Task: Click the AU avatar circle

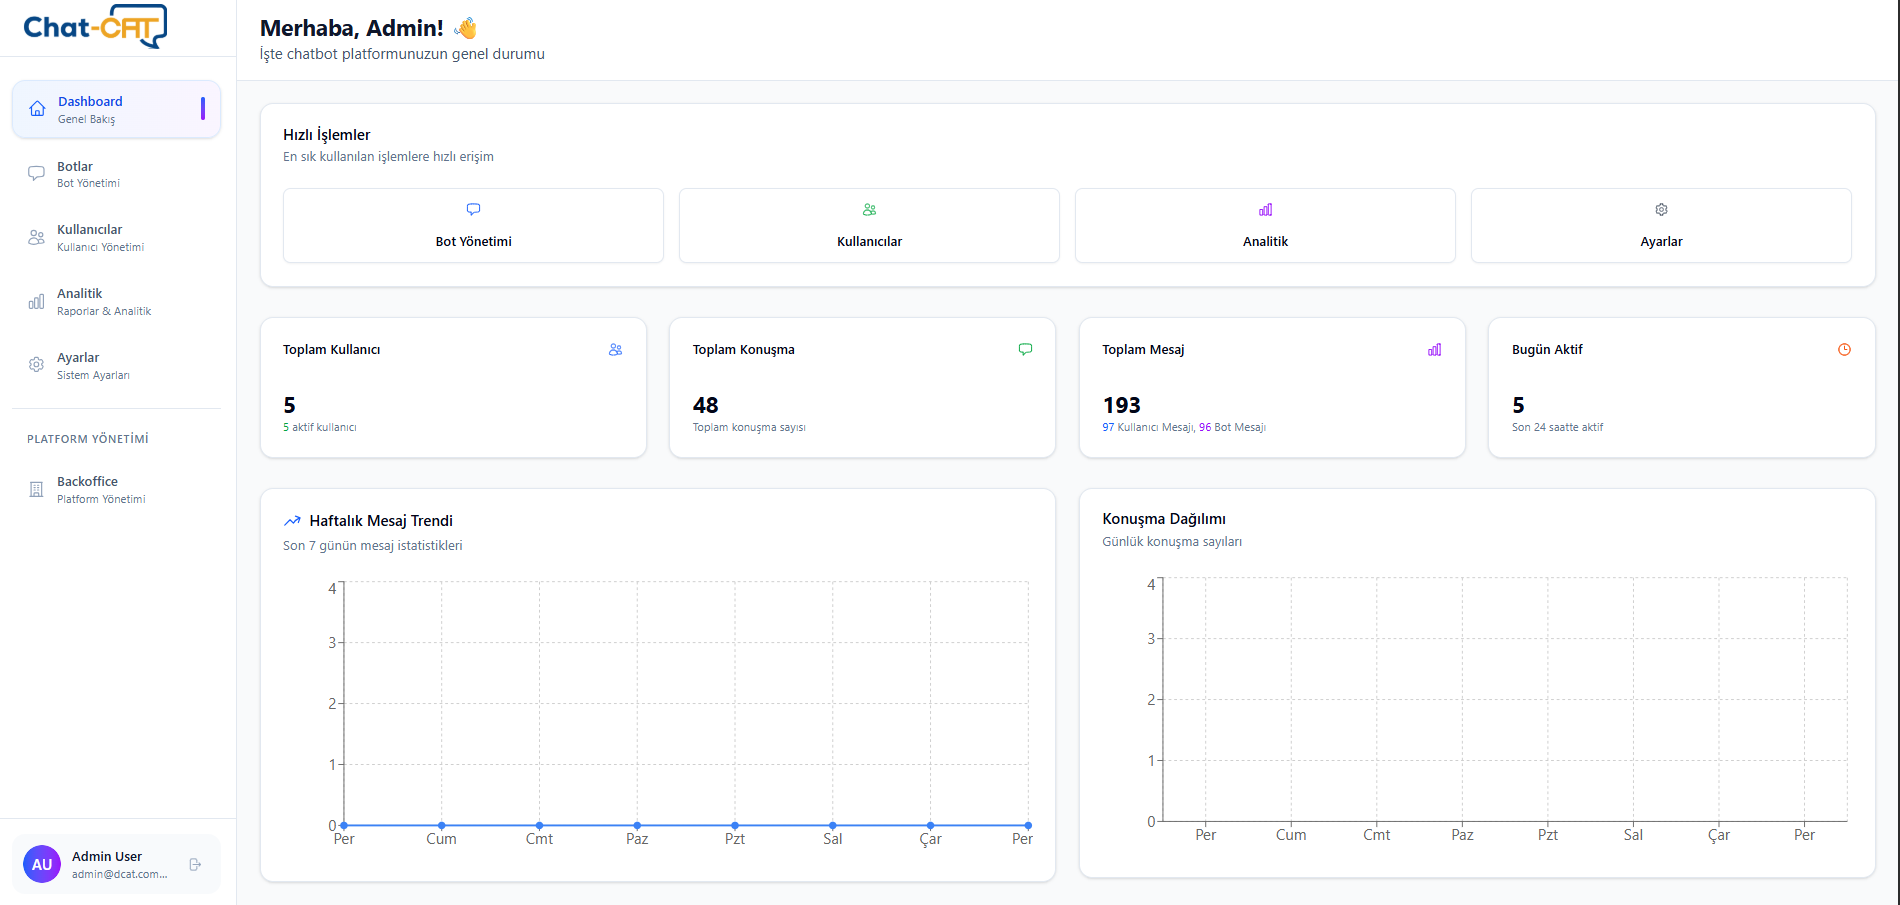Action: point(41,864)
